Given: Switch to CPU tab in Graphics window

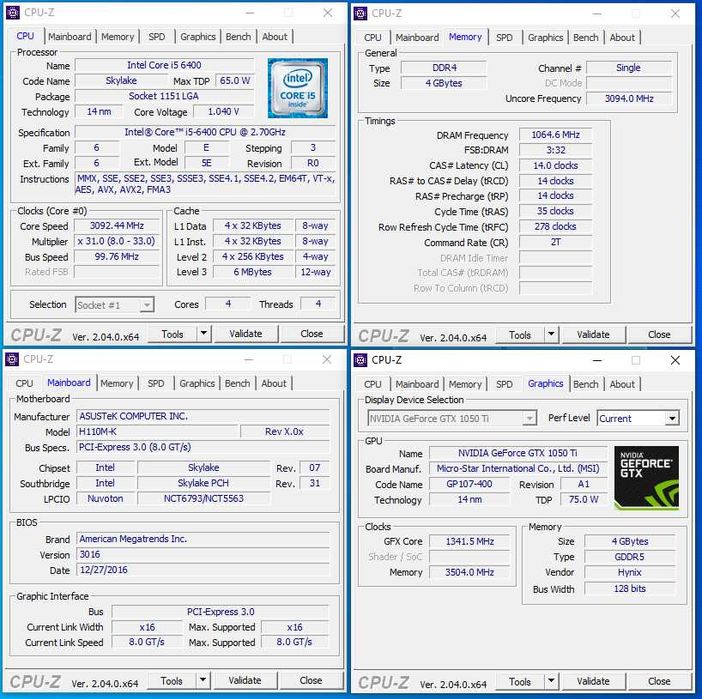Looking at the screenshot, I should coord(373,385).
